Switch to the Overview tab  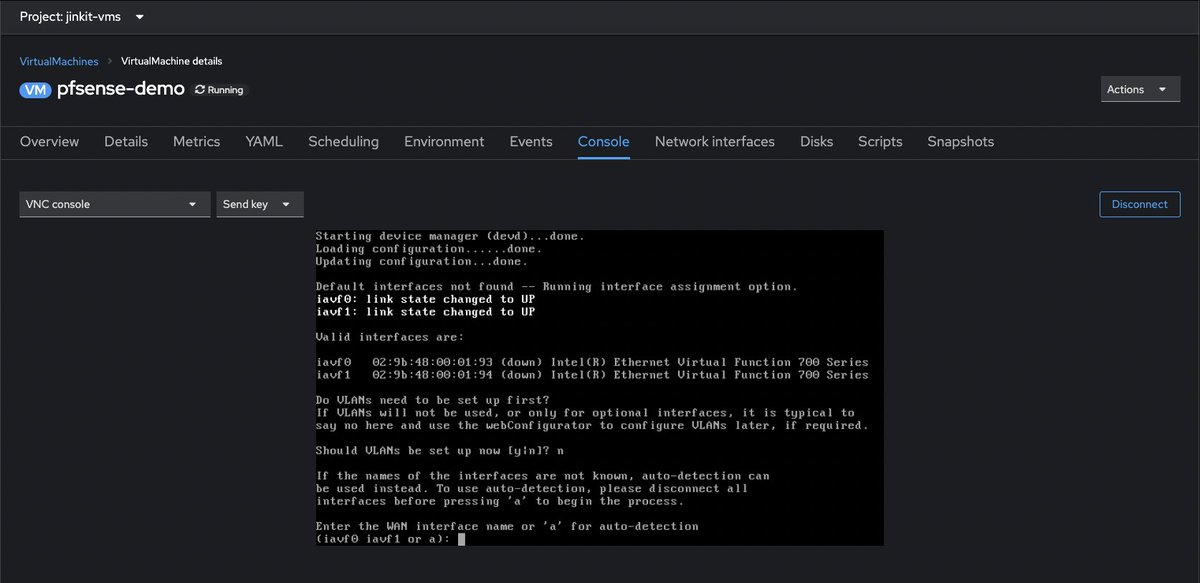(x=49, y=142)
